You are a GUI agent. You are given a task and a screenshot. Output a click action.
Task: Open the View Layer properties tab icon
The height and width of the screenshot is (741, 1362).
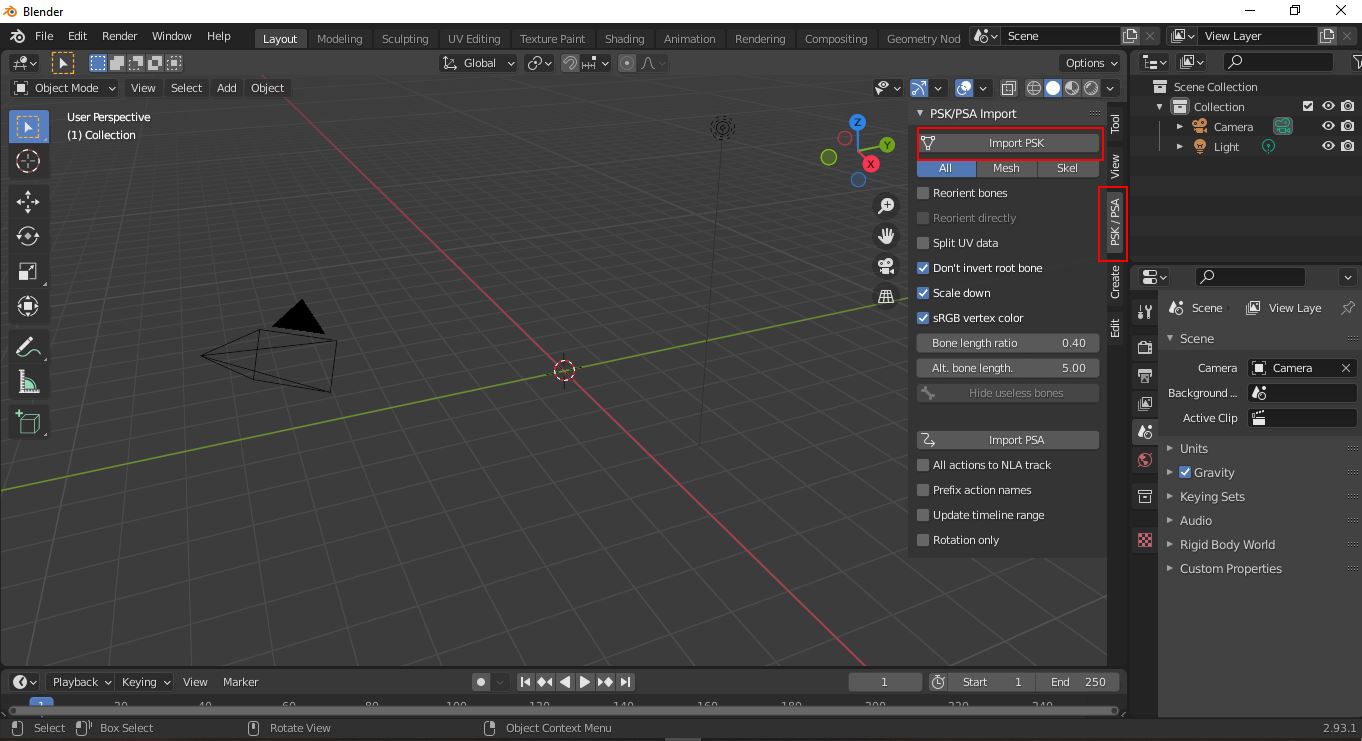click(1145, 403)
